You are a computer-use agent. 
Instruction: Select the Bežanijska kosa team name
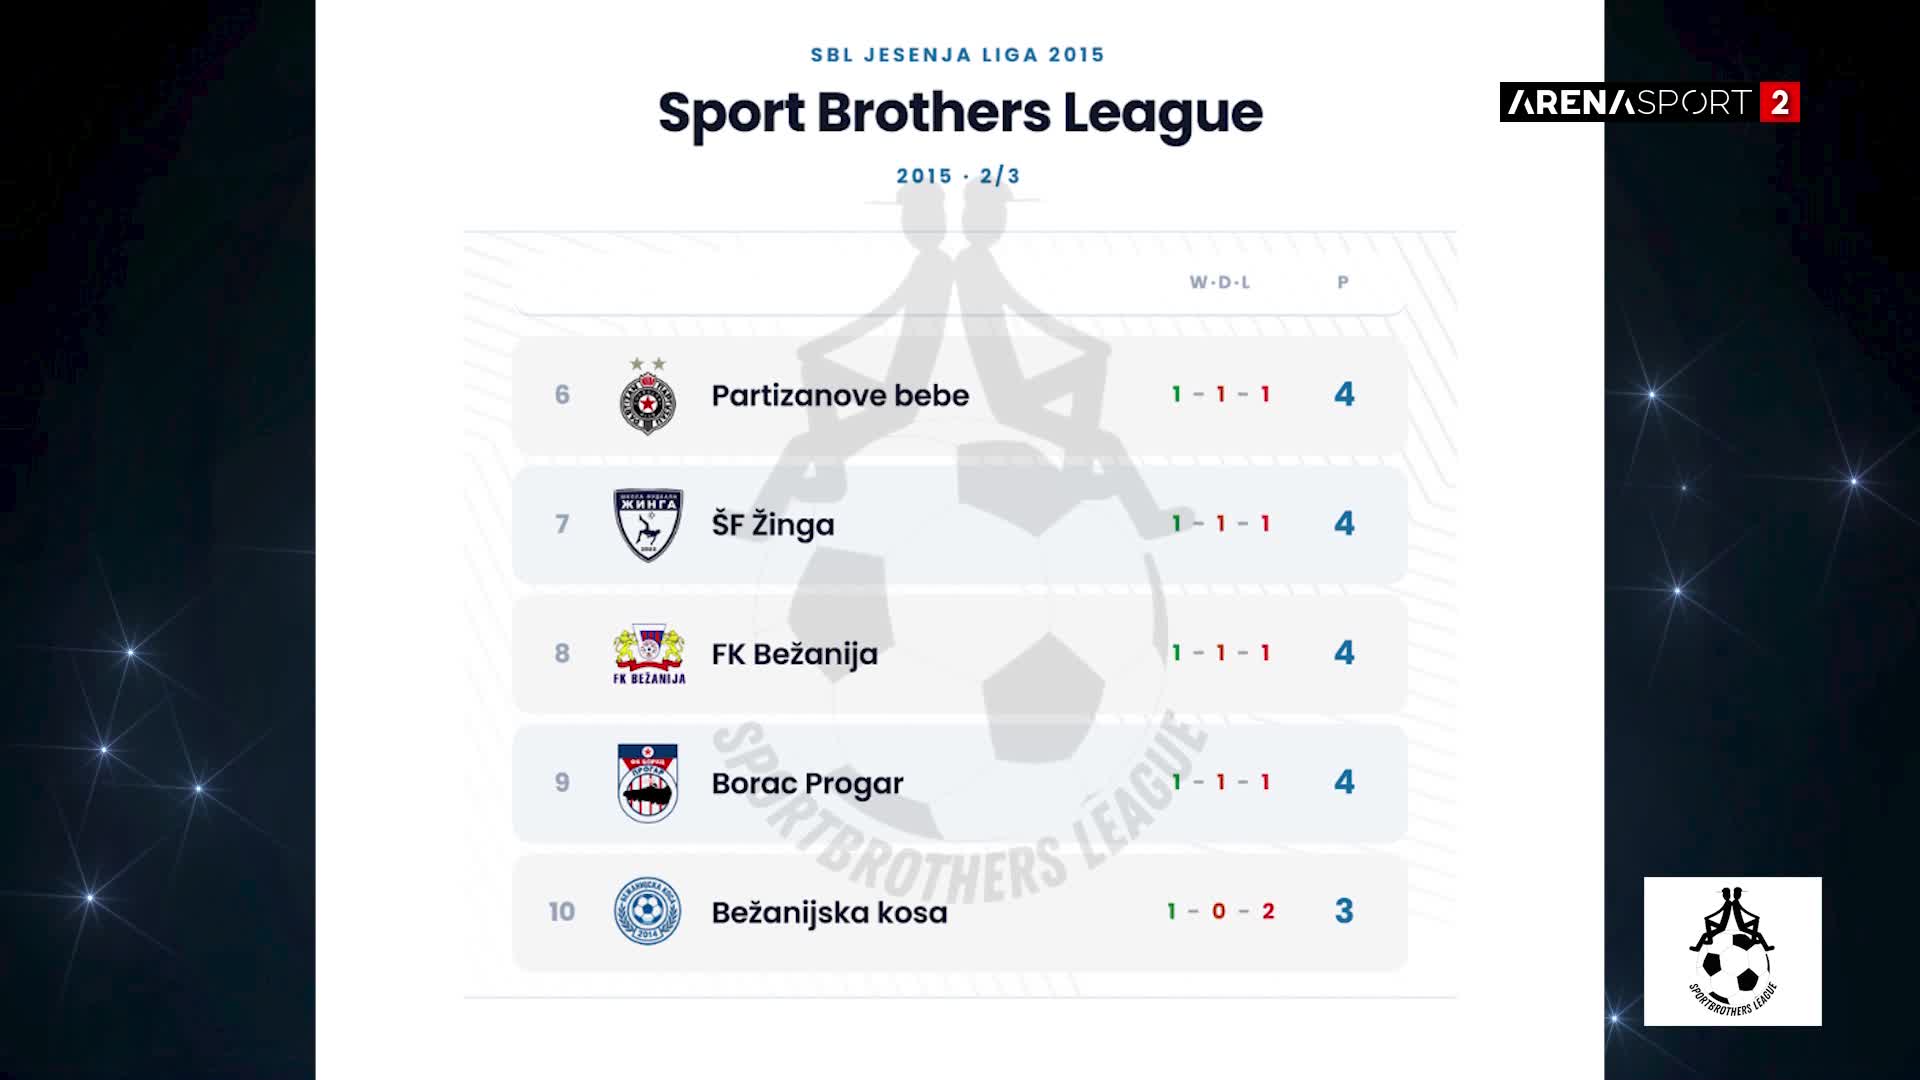coord(829,912)
